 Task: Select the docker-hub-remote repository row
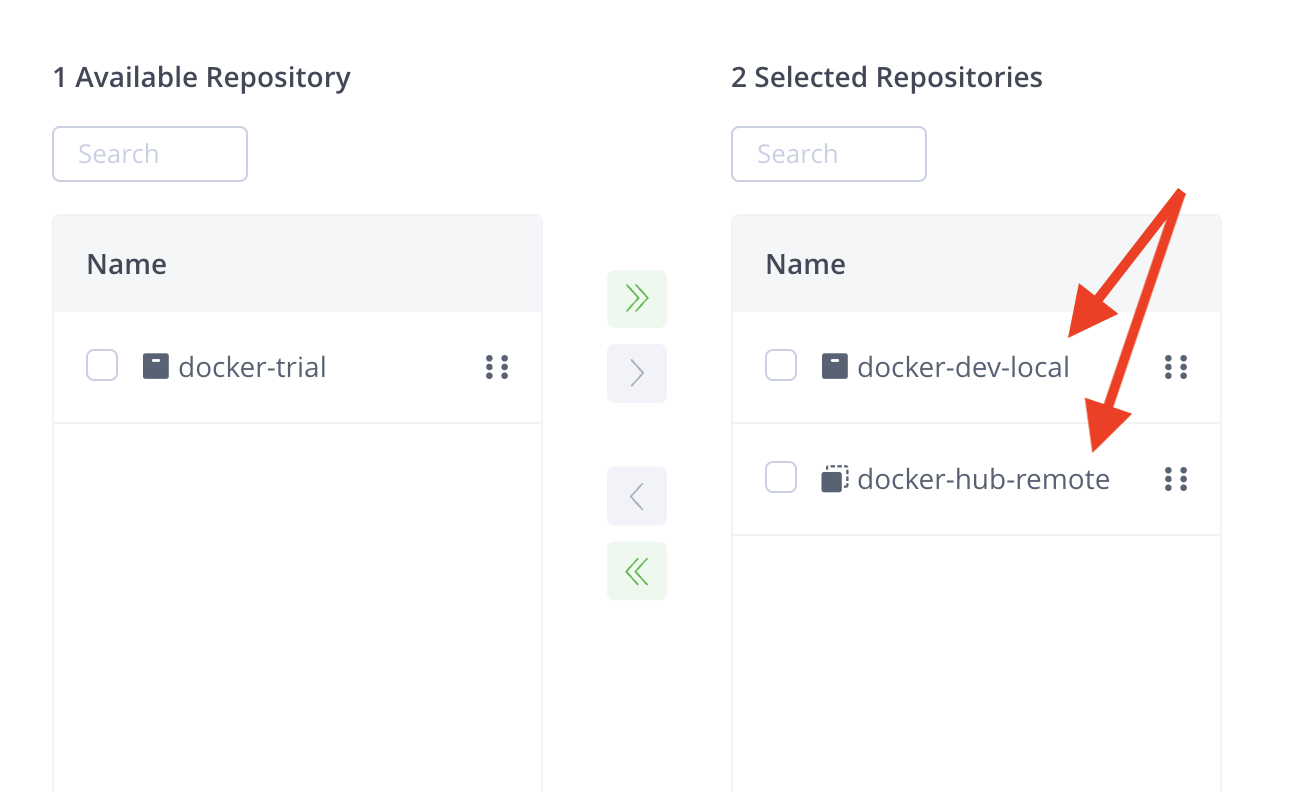tap(984, 478)
